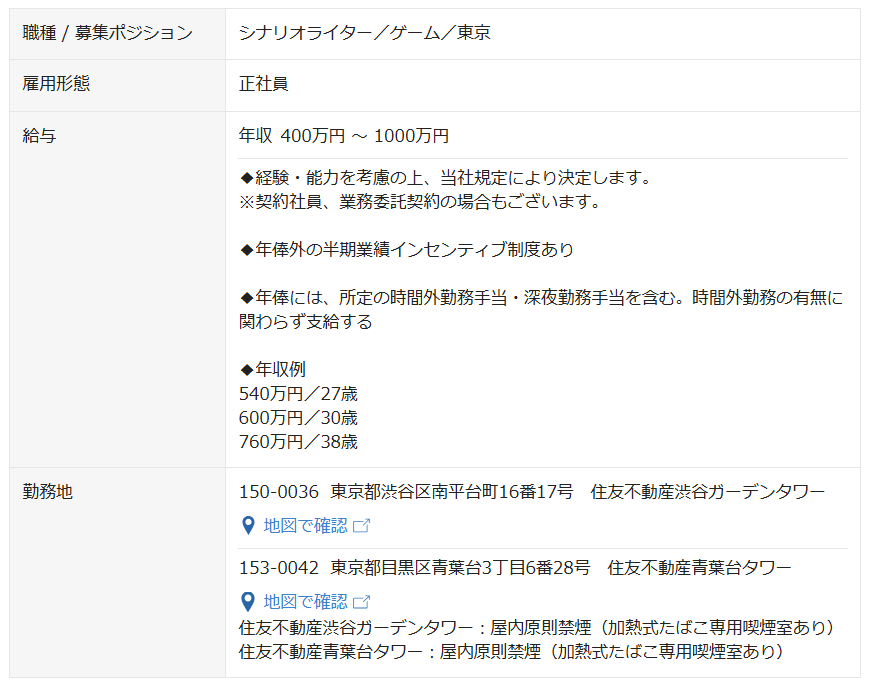Click the 雇用形態 row header
Viewport: 870px width, 690px height.
click(x=56, y=84)
